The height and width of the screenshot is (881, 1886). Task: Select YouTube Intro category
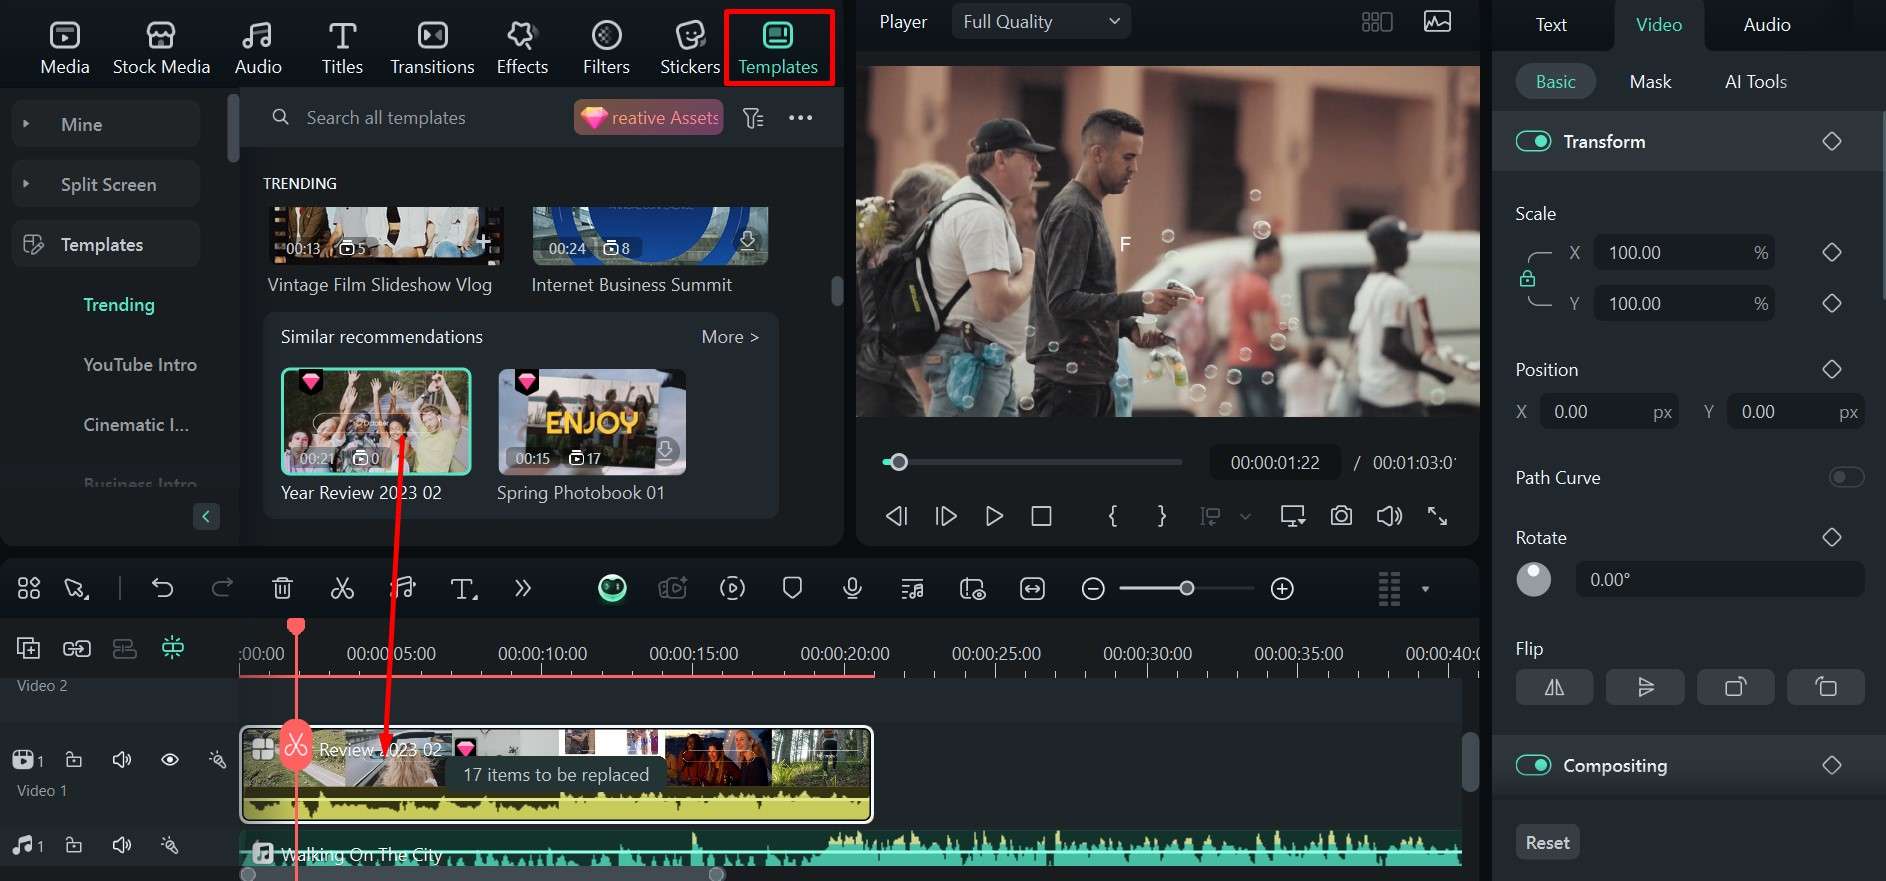pos(140,365)
